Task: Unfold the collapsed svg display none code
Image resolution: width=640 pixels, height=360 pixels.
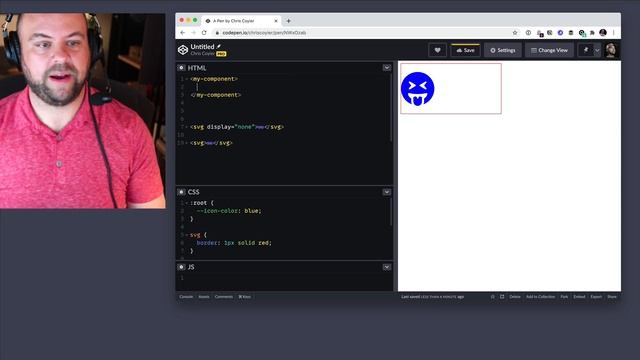Action: click(260, 127)
